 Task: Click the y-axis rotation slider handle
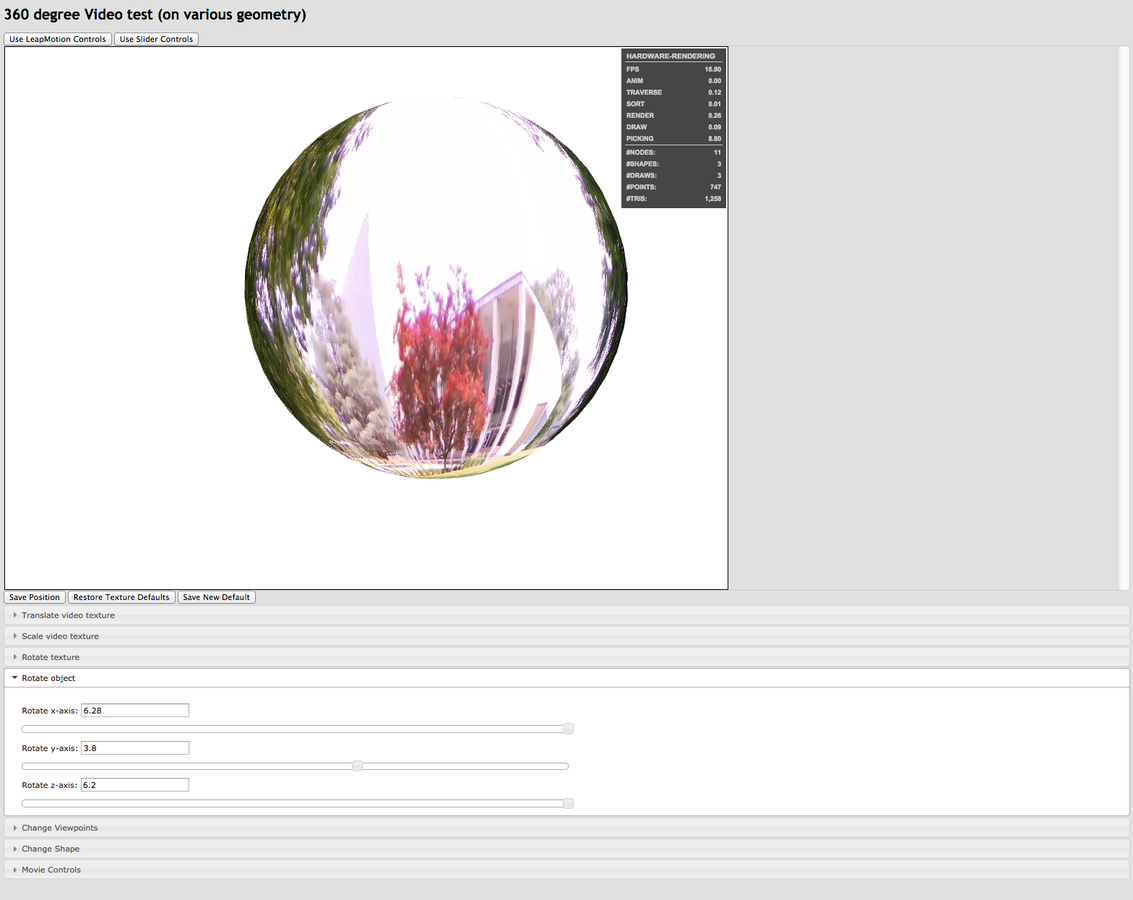point(357,766)
